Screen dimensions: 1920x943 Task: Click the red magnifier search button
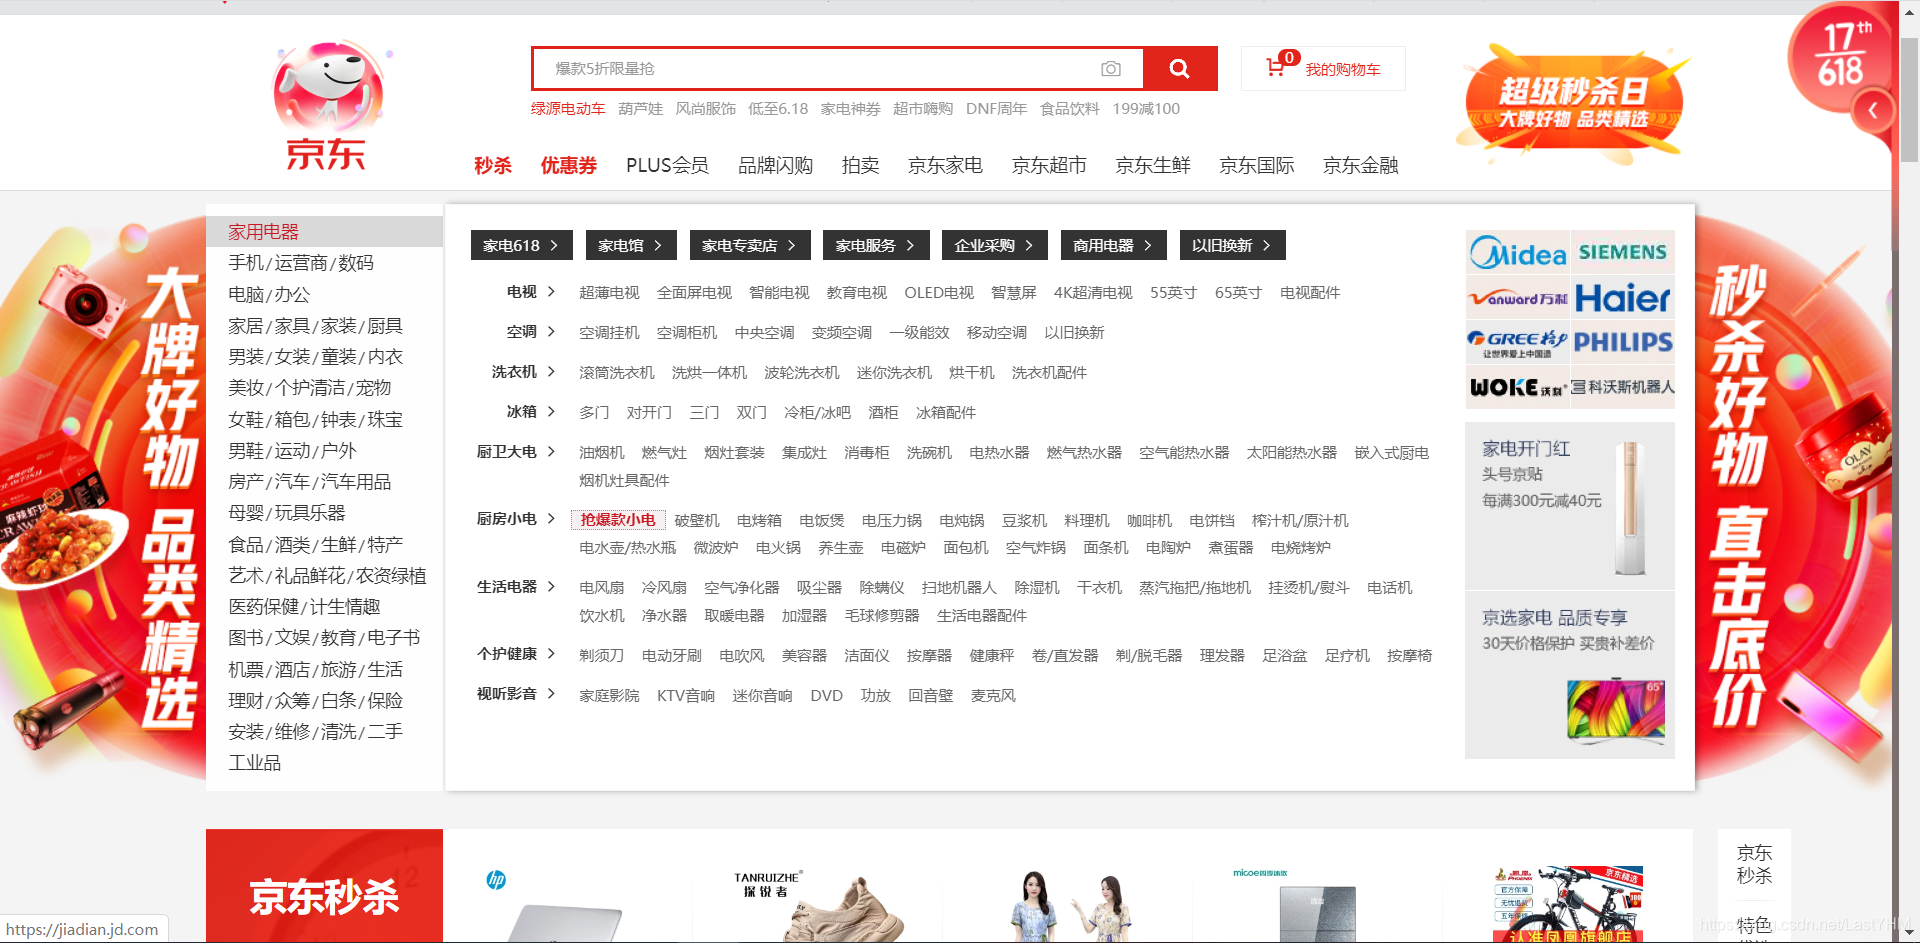pyautogui.click(x=1180, y=69)
